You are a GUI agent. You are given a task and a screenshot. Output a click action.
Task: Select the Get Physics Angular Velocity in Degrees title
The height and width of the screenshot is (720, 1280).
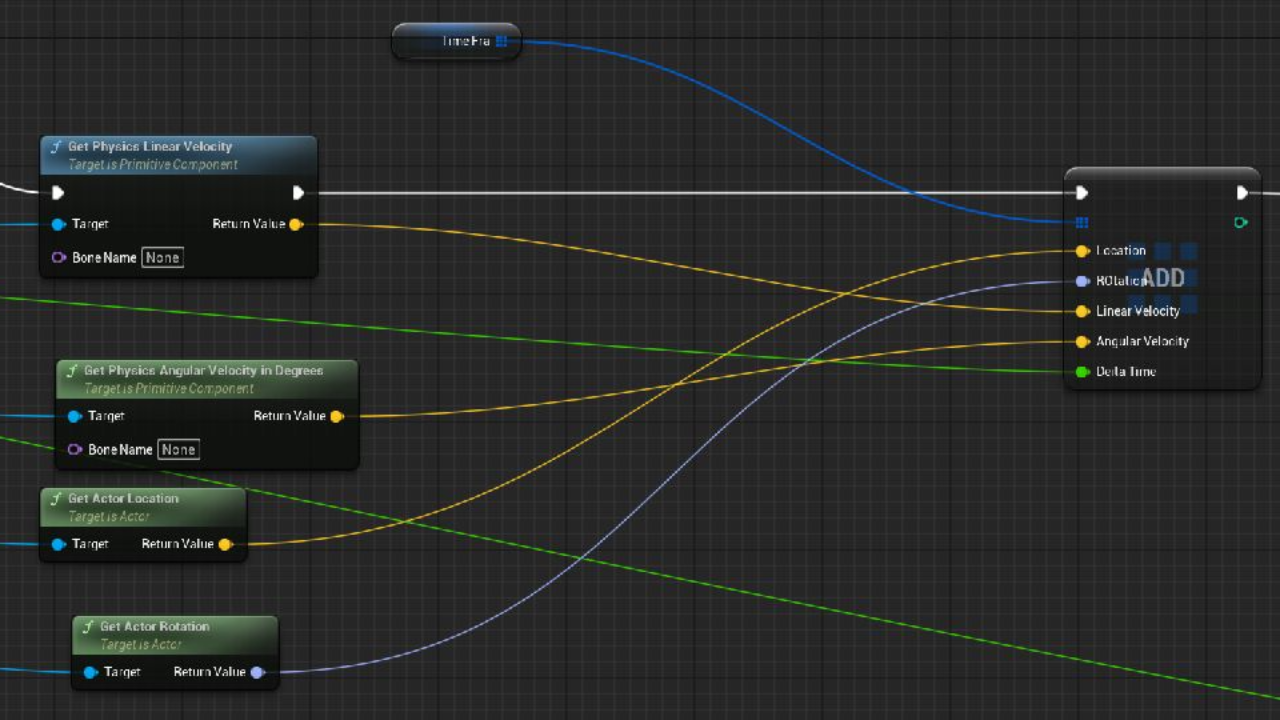coord(203,370)
